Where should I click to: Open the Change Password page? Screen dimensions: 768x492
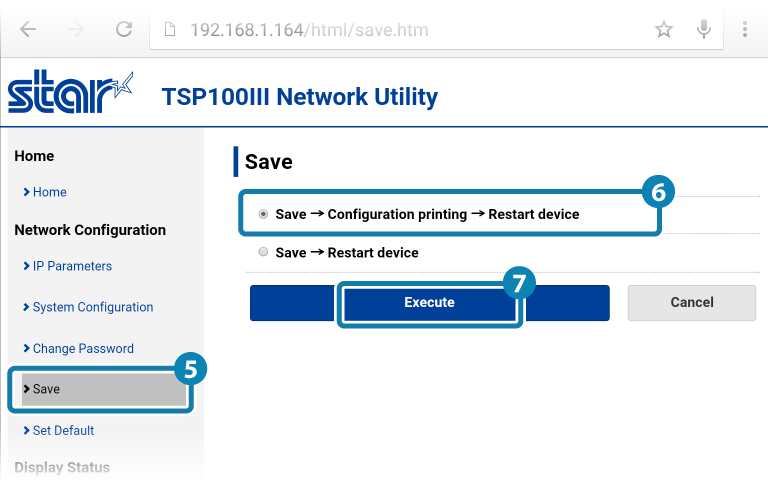pyautogui.click(x=82, y=348)
